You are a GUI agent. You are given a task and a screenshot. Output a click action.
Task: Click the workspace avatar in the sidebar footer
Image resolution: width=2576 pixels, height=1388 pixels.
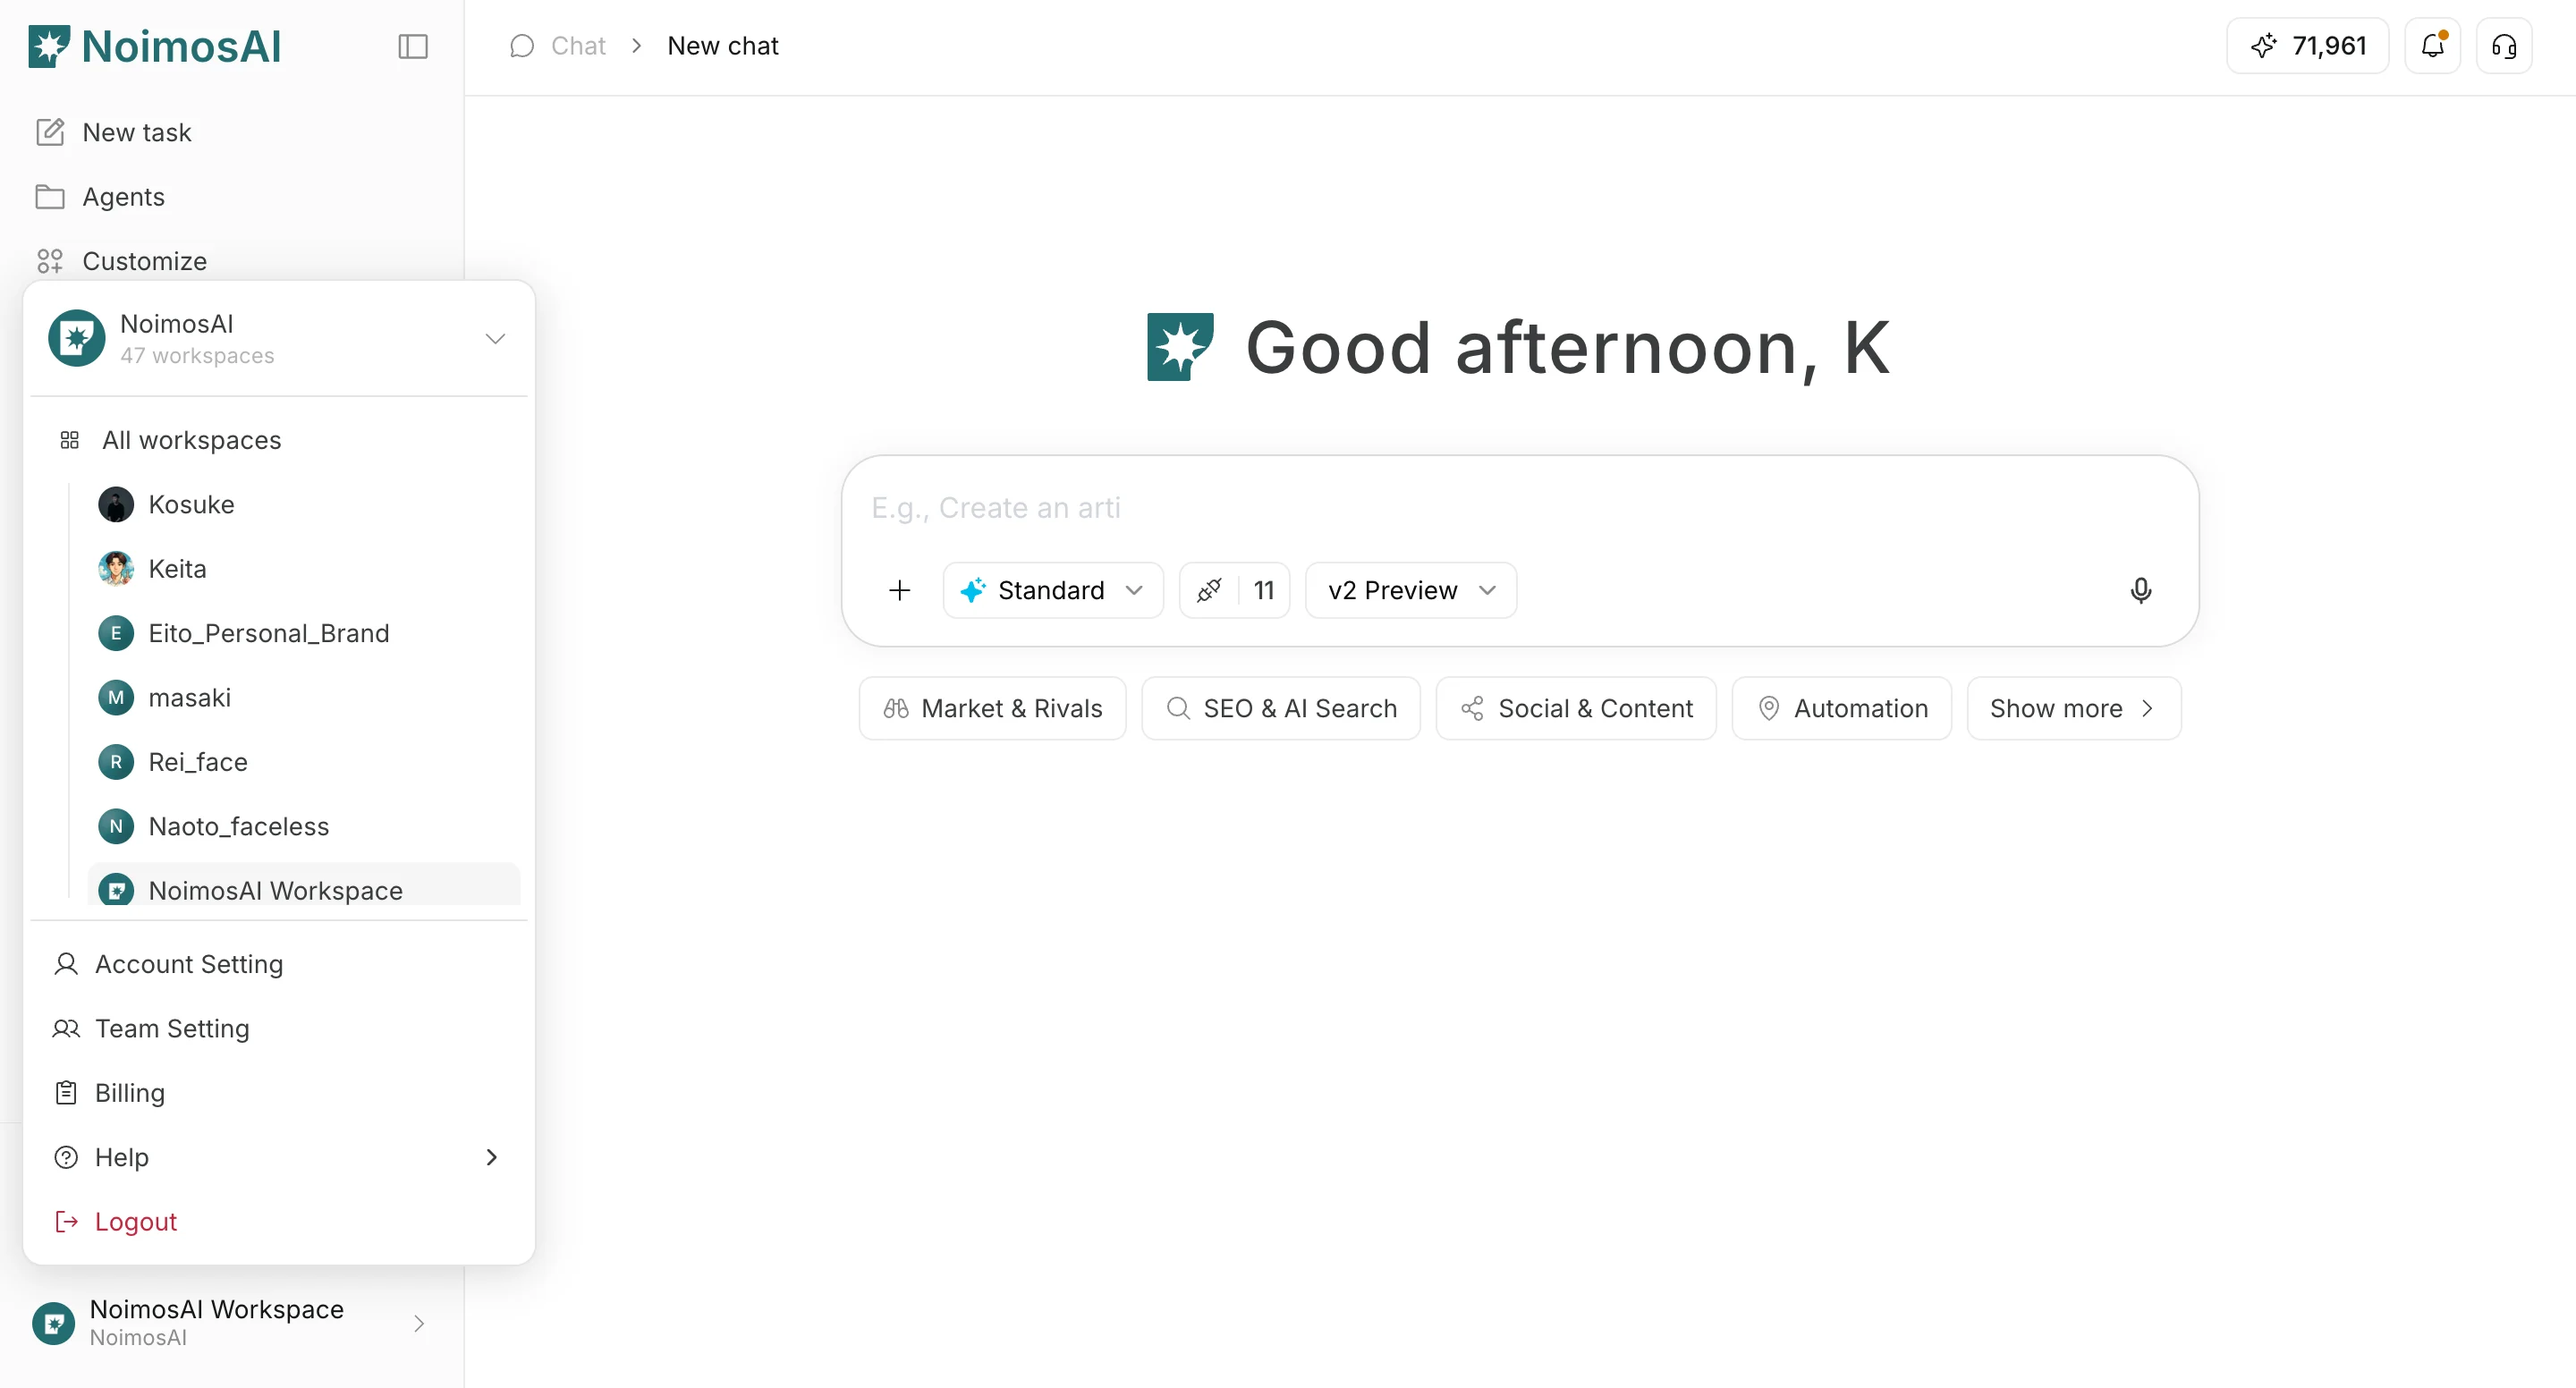coord(54,1323)
